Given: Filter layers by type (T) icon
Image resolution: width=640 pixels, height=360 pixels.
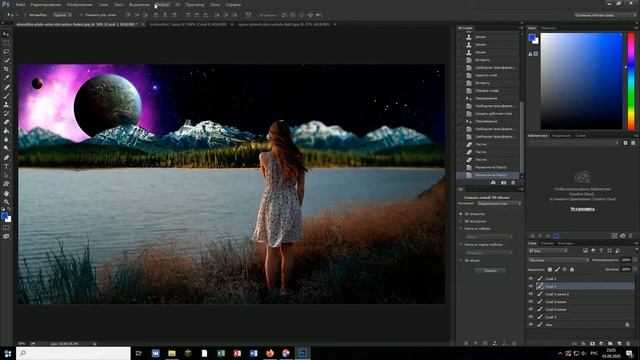Looking at the screenshot, I should (x=601, y=251).
